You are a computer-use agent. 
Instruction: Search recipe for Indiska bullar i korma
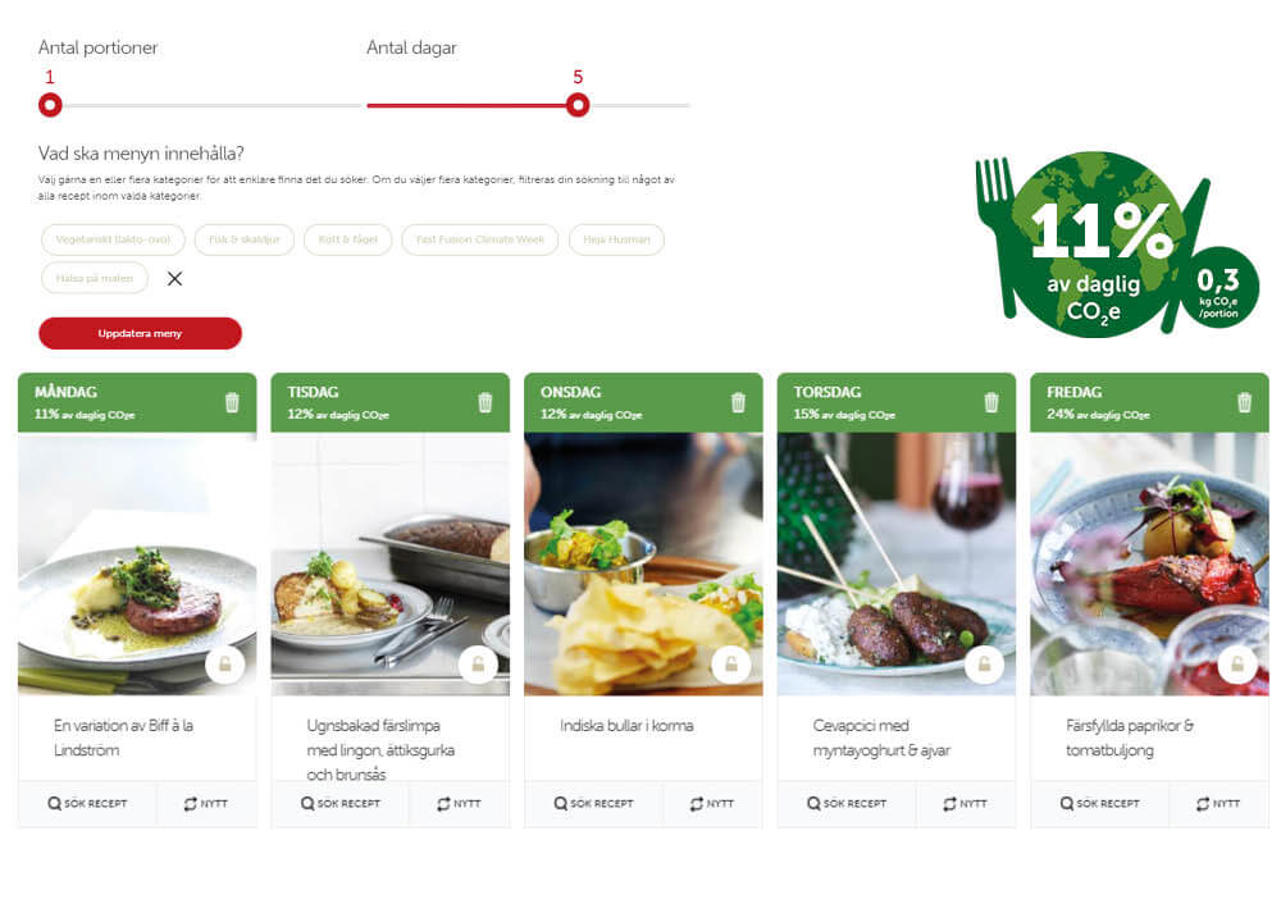click(594, 803)
